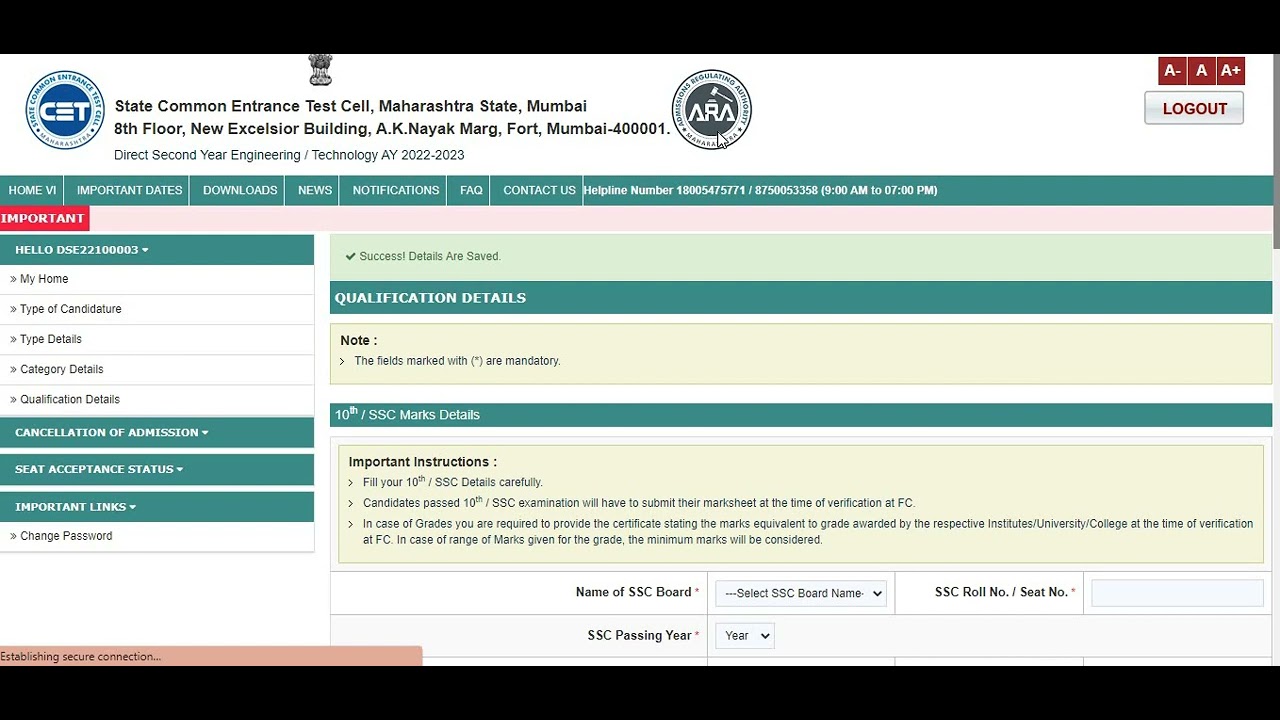
Task: Click the IMPORTANT red label
Action: pyautogui.click(x=44, y=218)
